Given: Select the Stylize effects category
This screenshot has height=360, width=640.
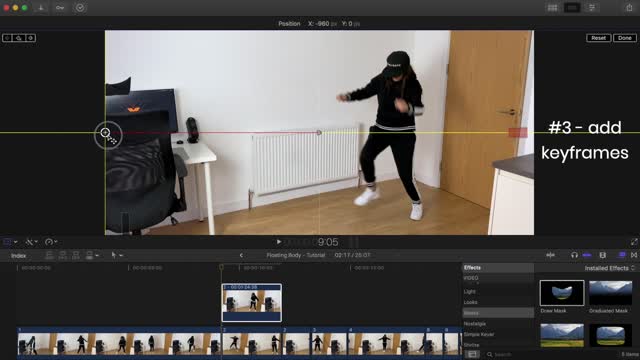Looking at the screenshot, I should coord(471,345).
